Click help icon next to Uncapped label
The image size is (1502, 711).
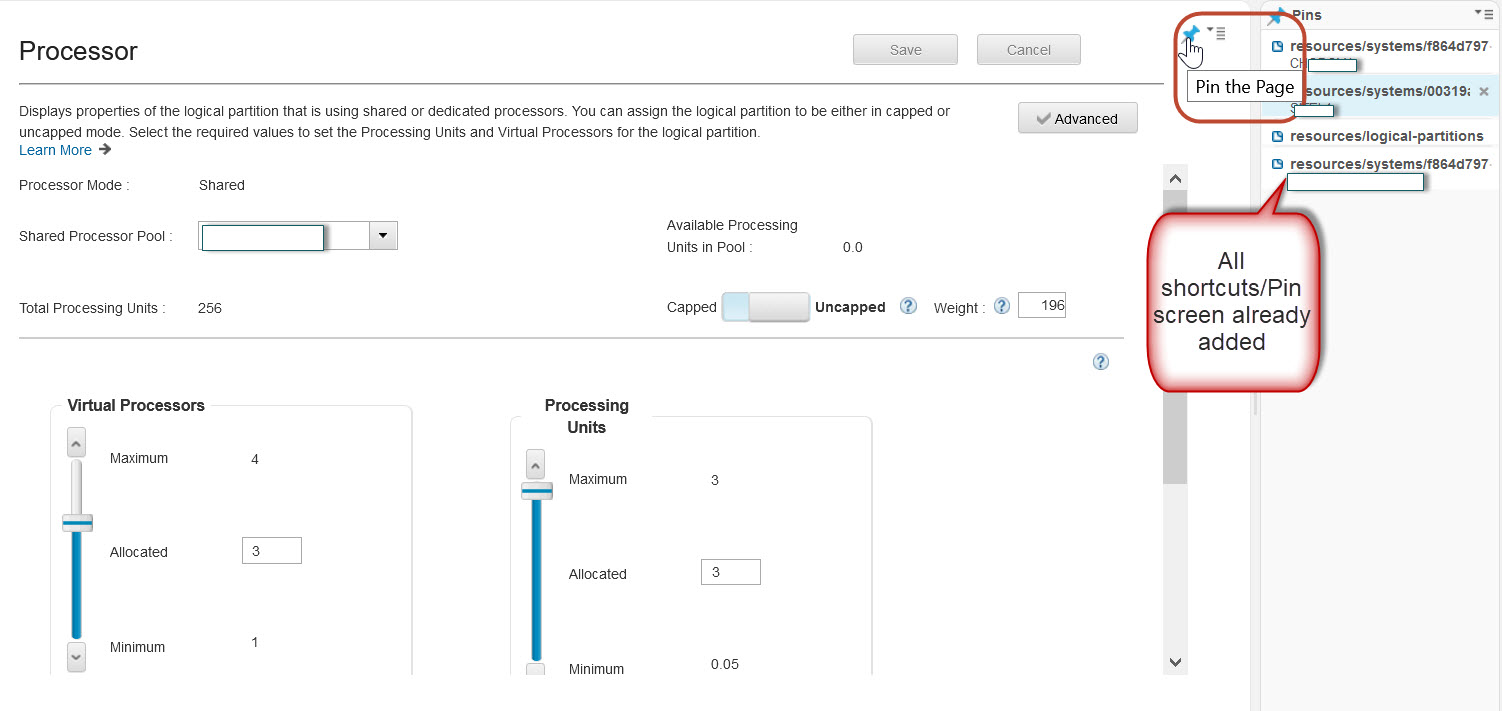click(x=908, y=307)
